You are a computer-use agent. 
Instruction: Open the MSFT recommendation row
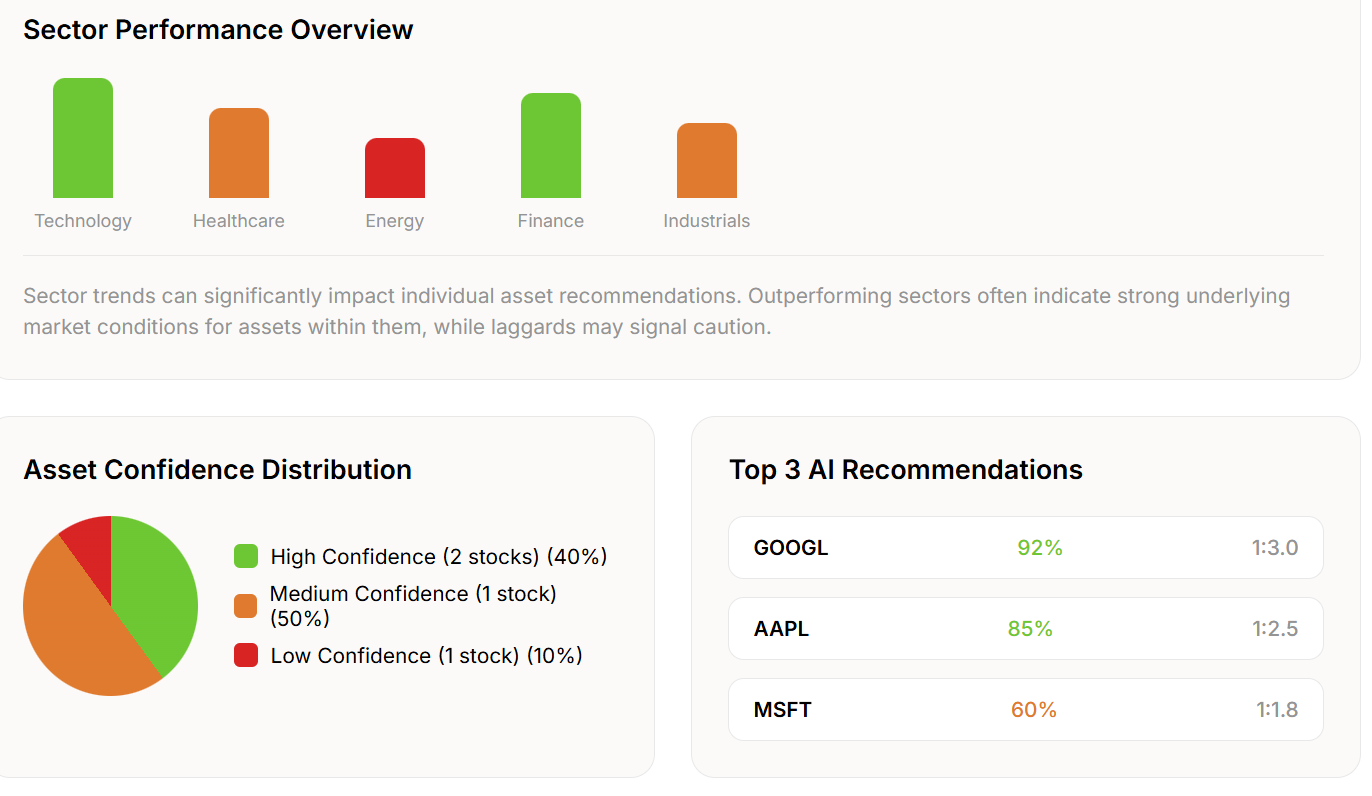tap(1025, 710)
